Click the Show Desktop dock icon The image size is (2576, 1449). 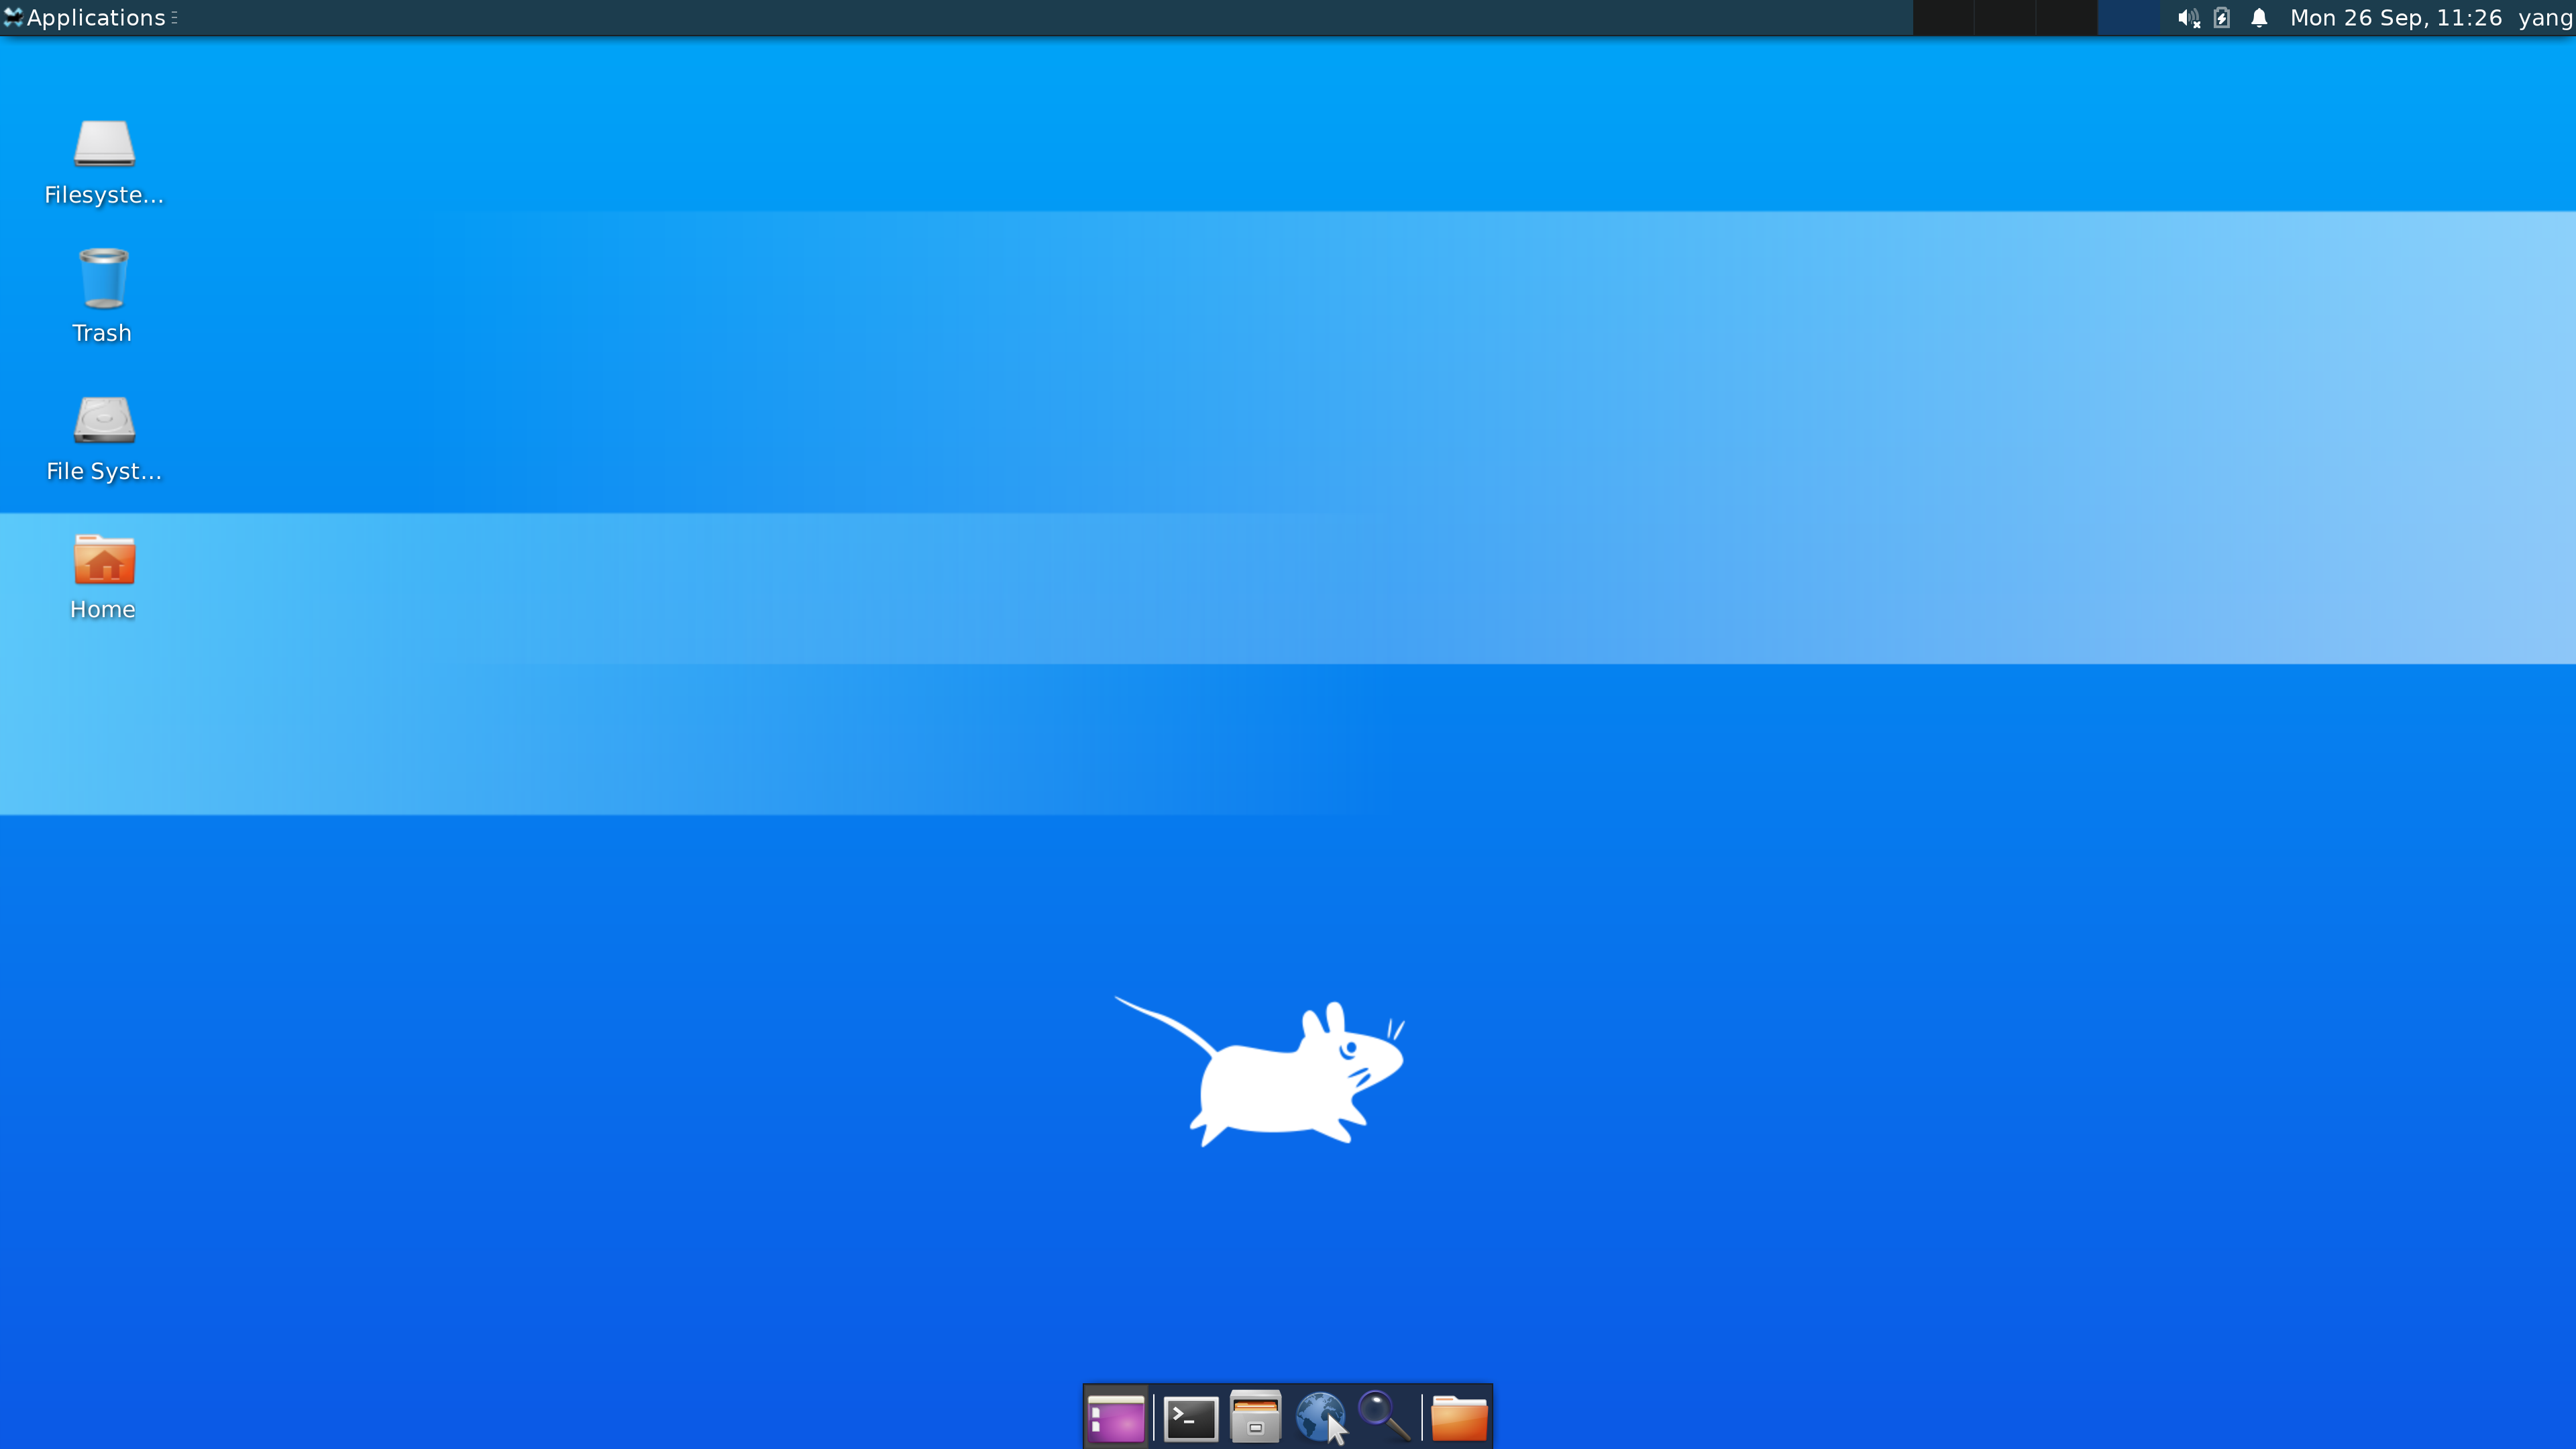point(1116,1418)
